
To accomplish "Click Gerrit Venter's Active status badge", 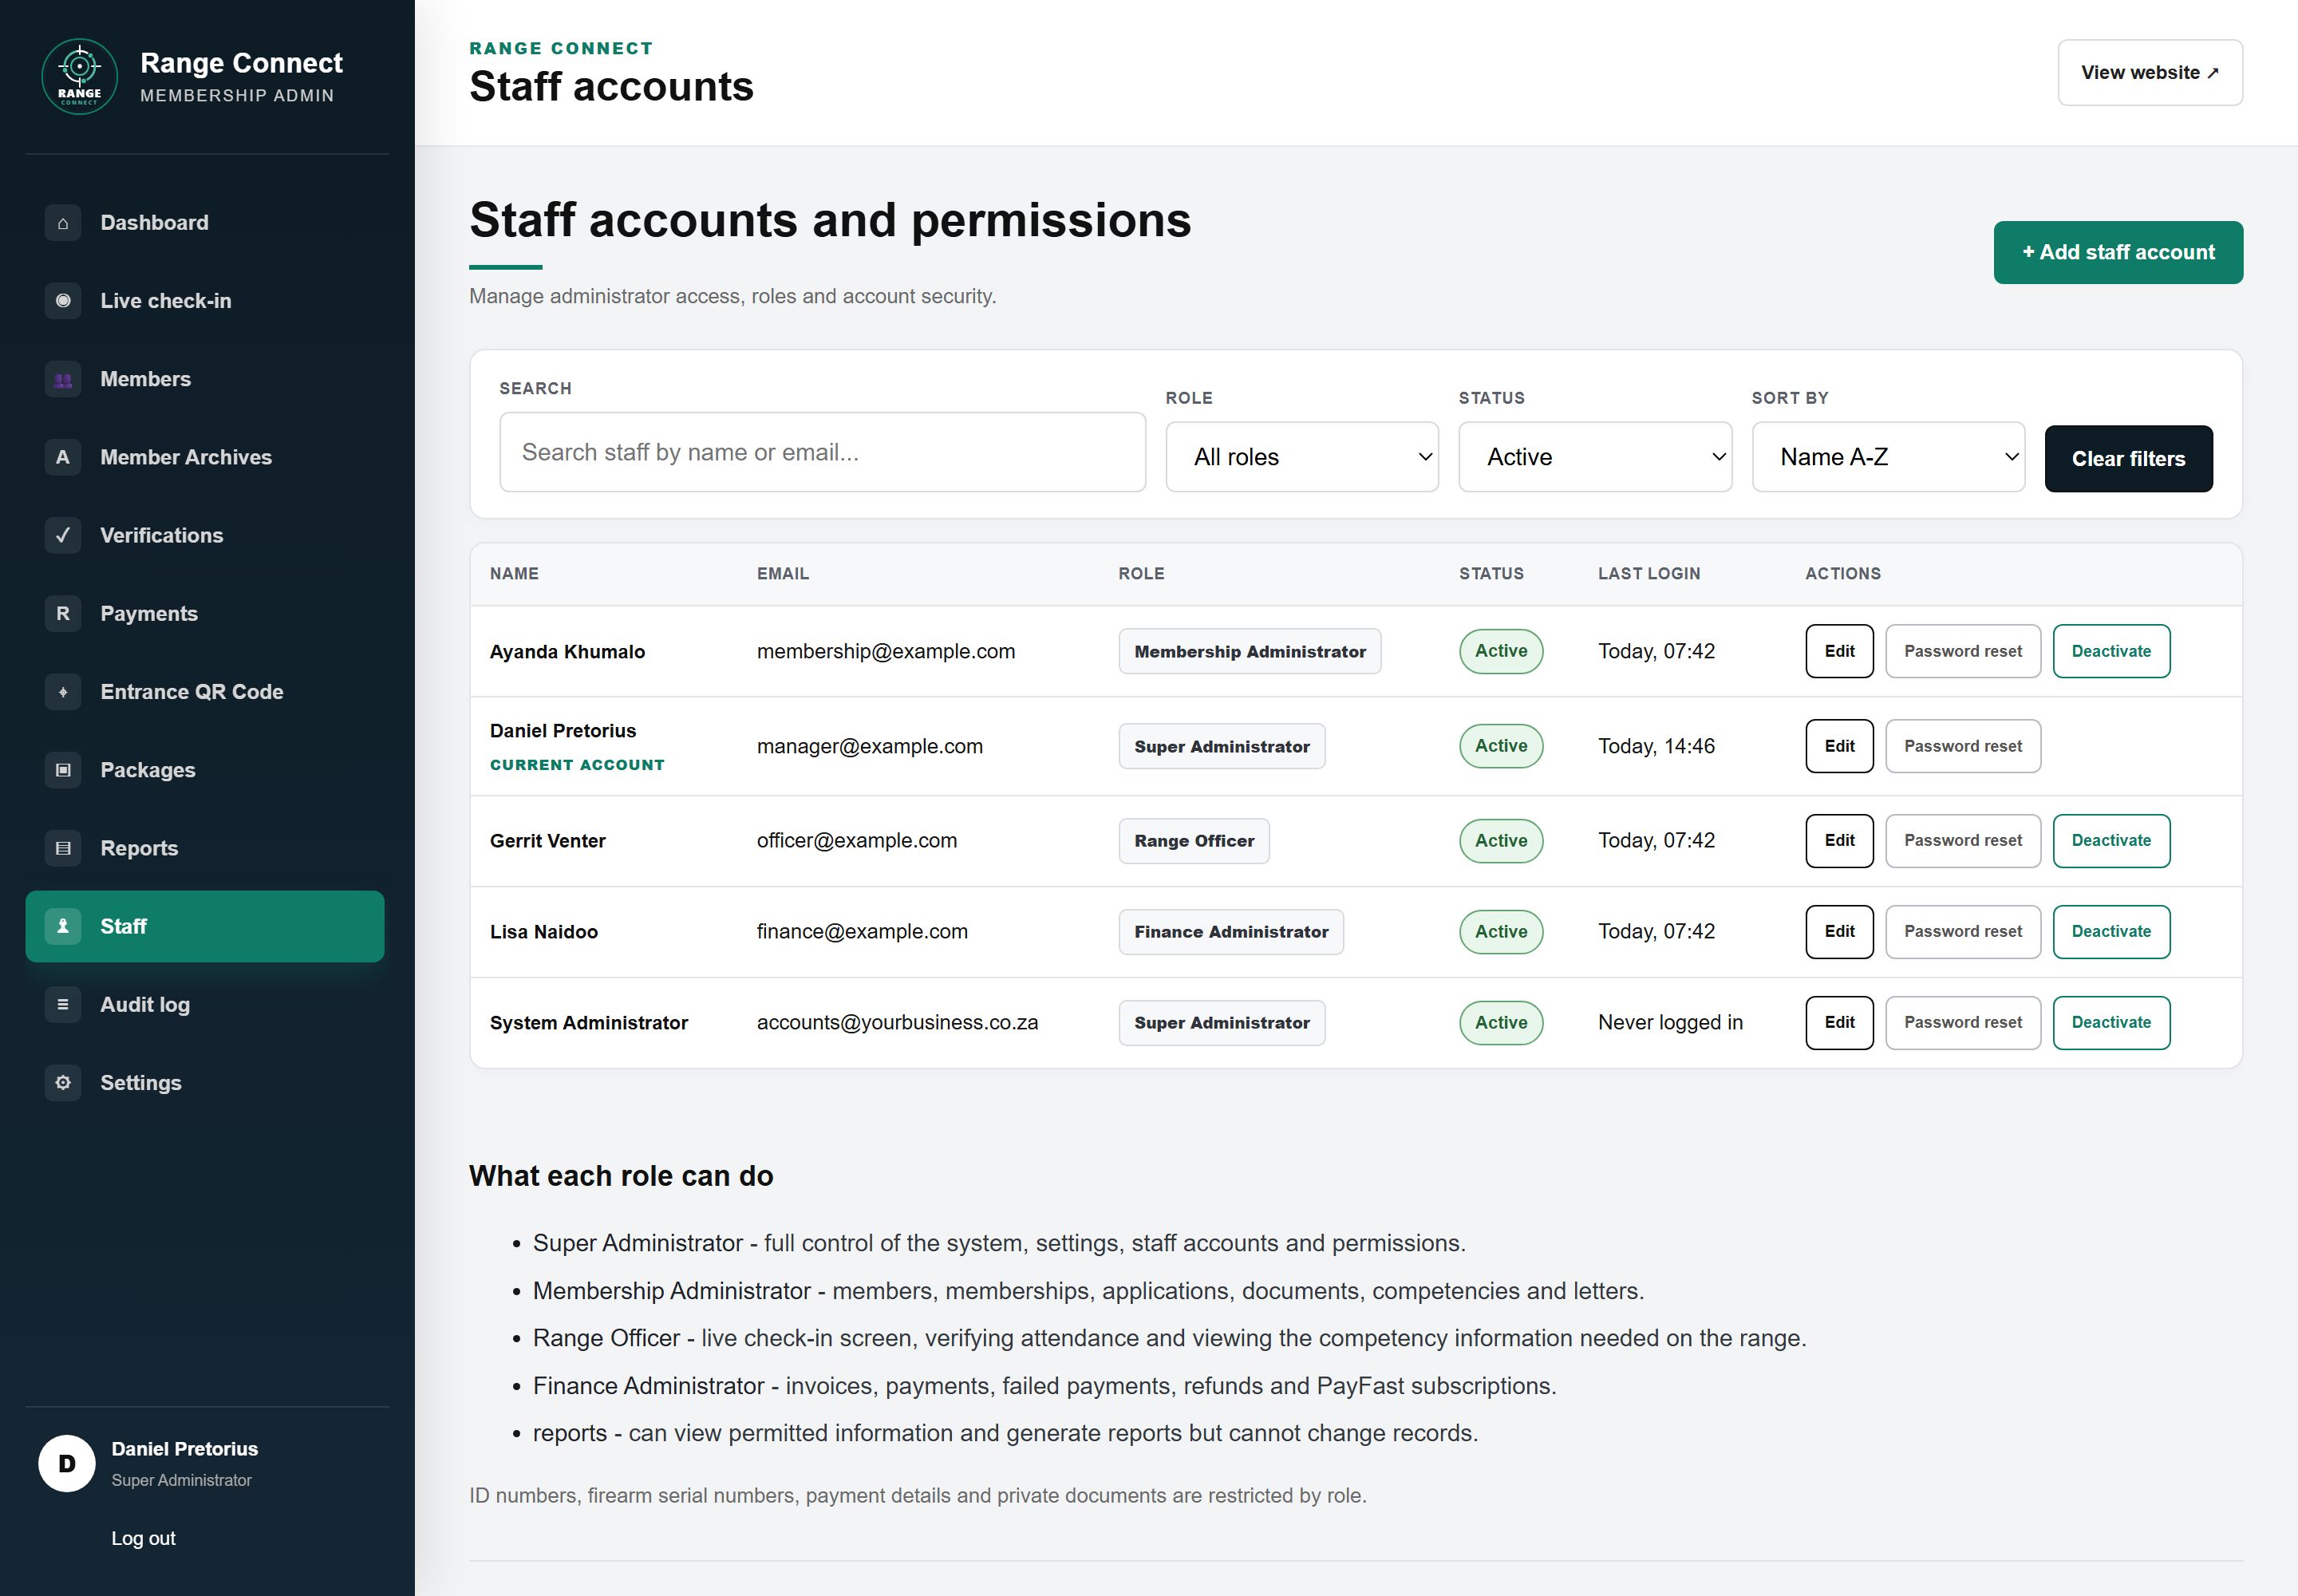I will (1501, 841).
